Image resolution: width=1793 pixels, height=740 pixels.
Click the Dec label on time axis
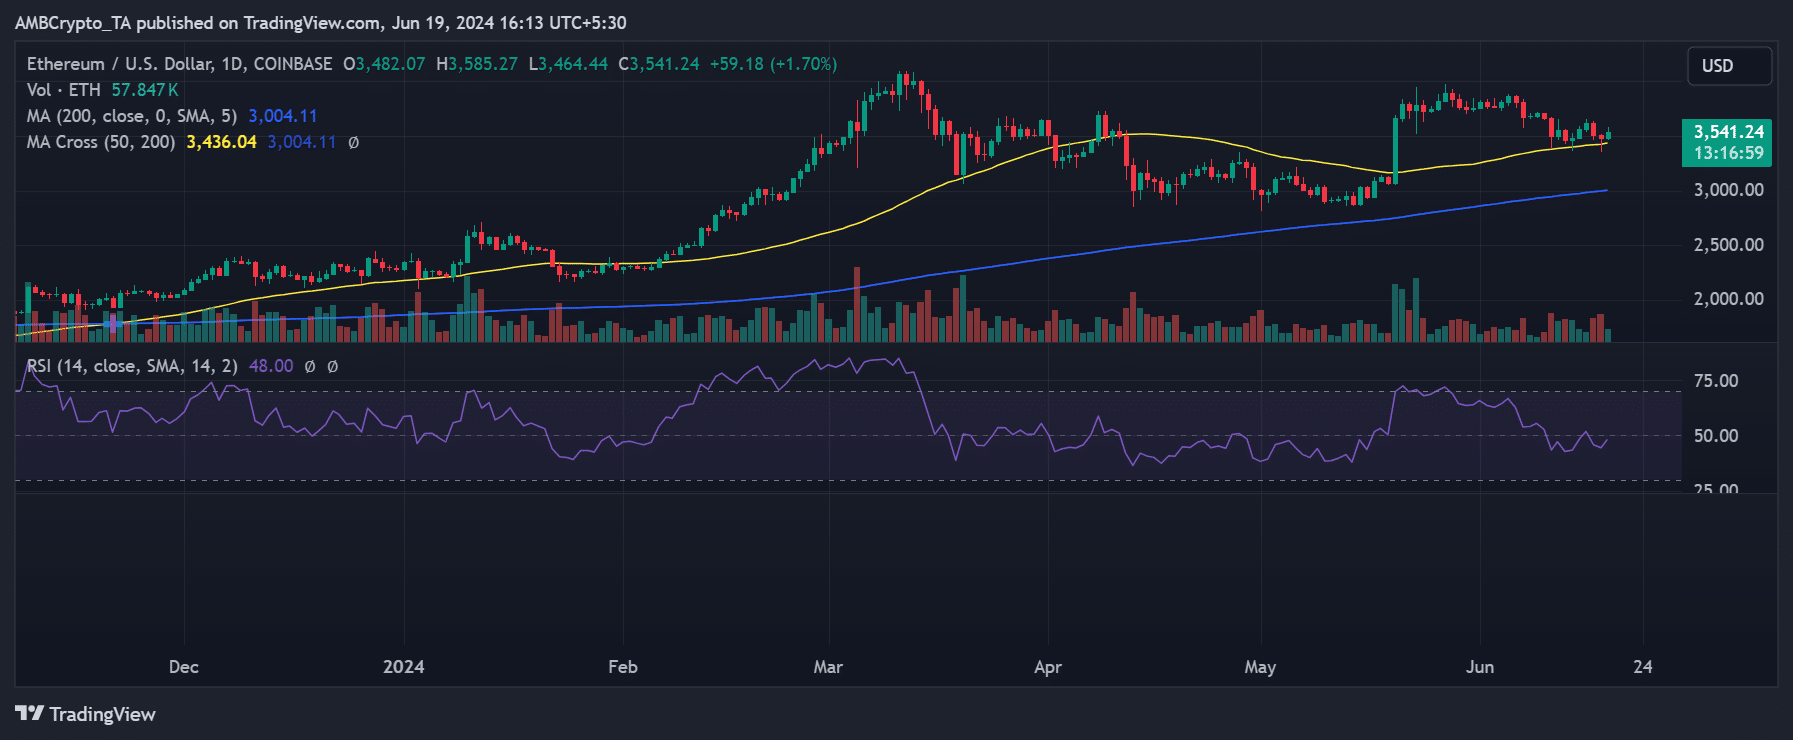coord(184,667)
